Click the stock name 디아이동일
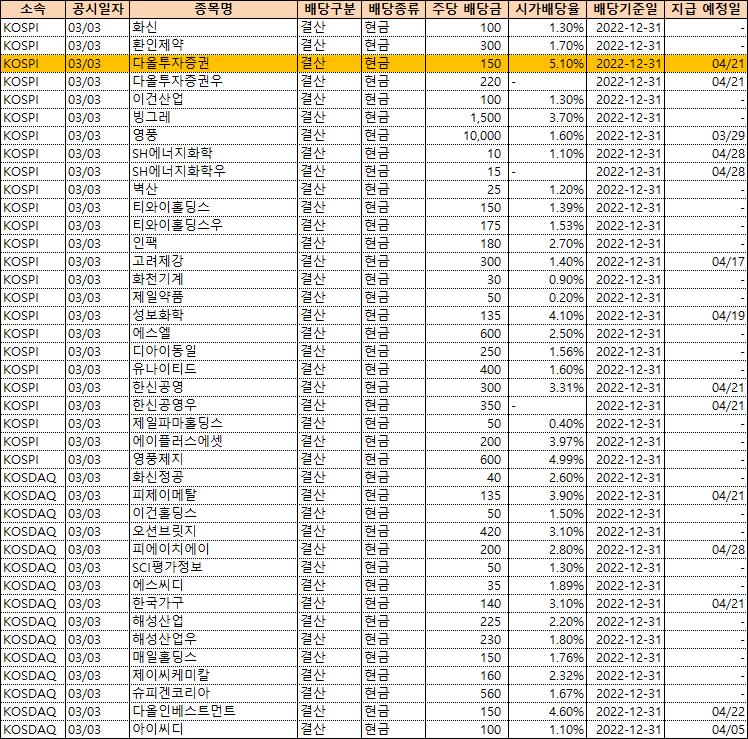Image resolution: width=748 pixels, height=739 pixels. [x=164, y=351]
